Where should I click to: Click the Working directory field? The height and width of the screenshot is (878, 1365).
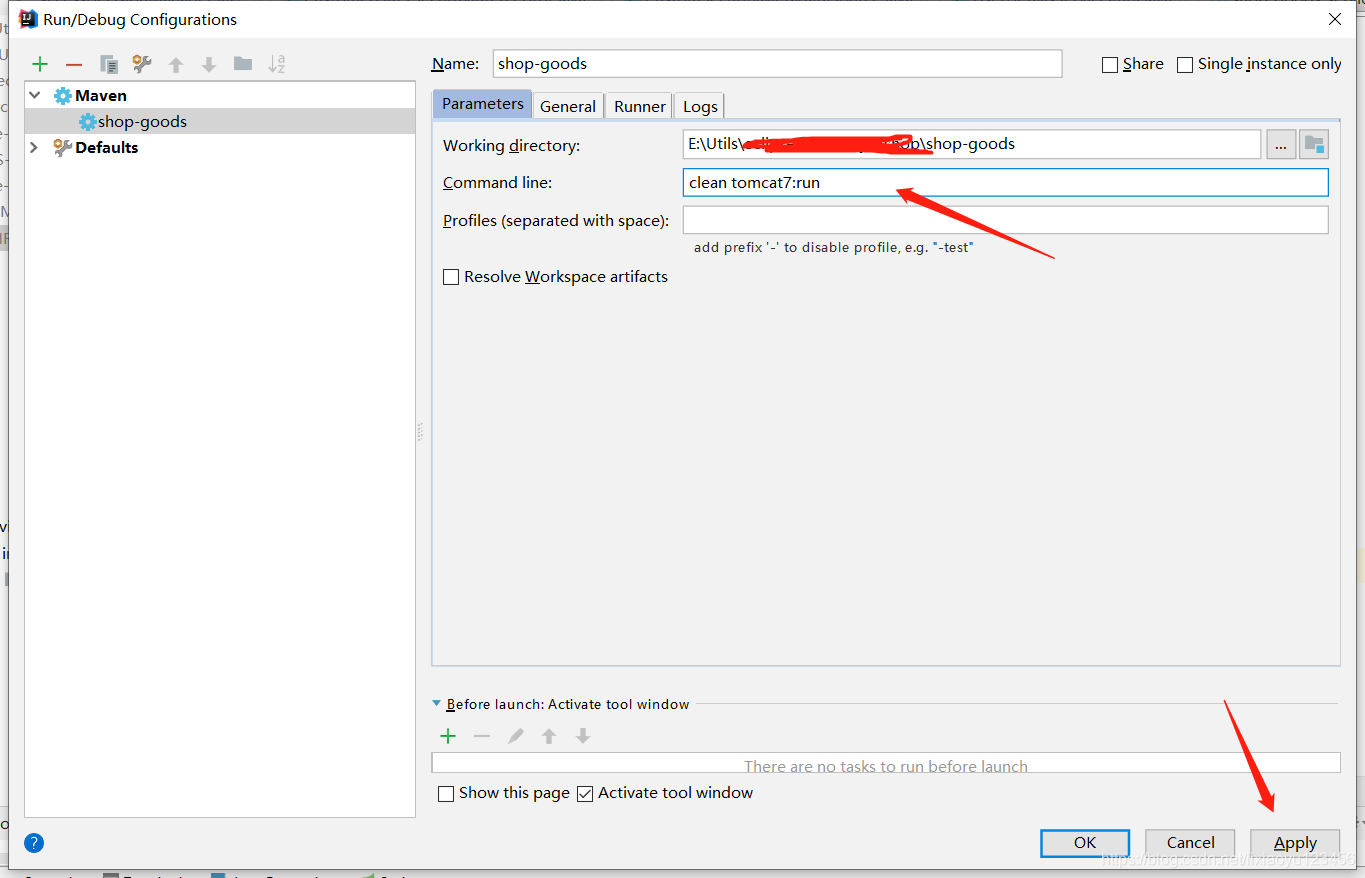click(x=972, y=144)
